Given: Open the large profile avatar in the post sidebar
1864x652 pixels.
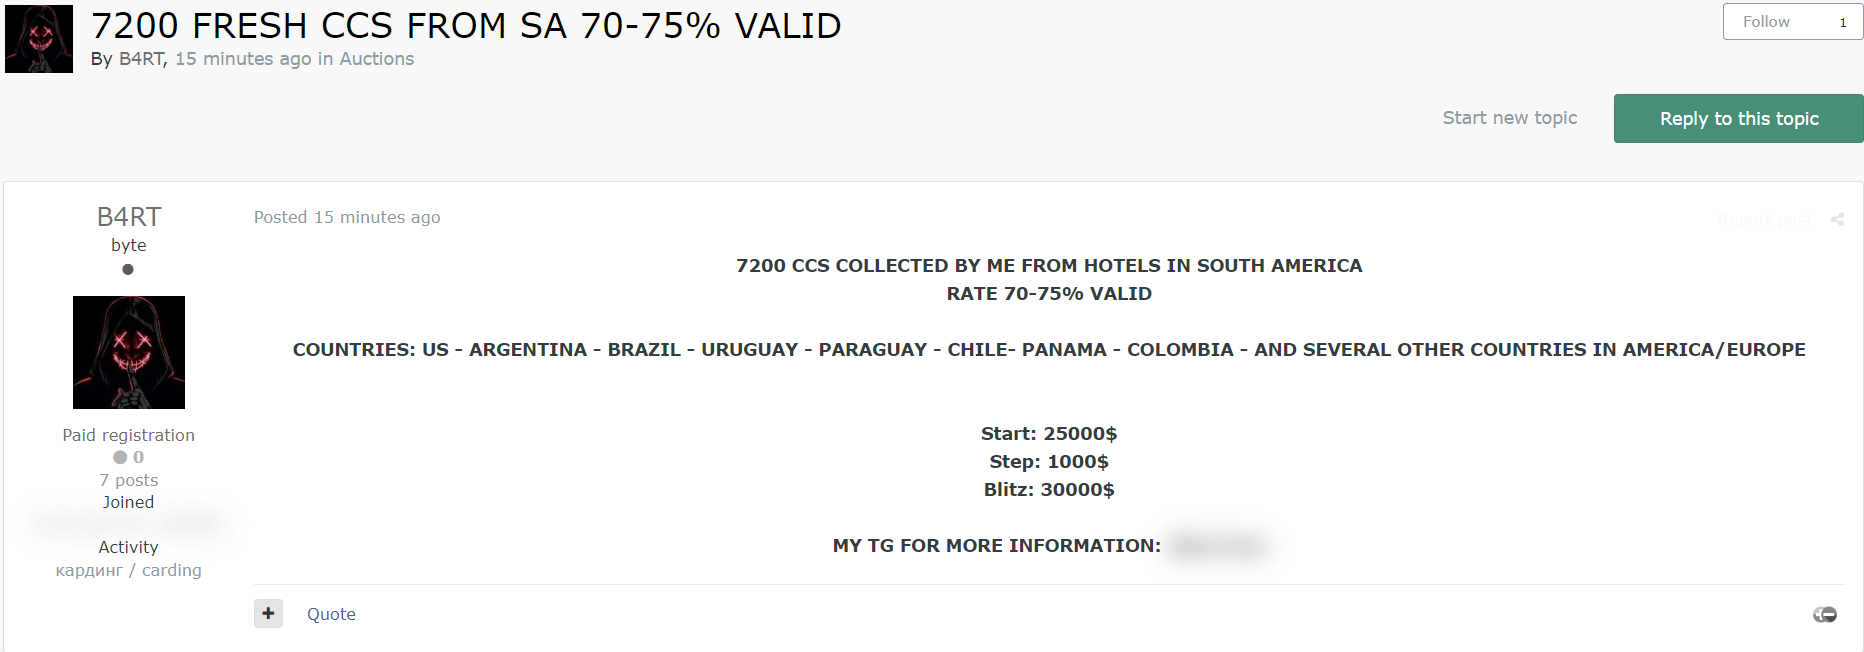Looking at the screenshot, I should (x=129, y=352).
